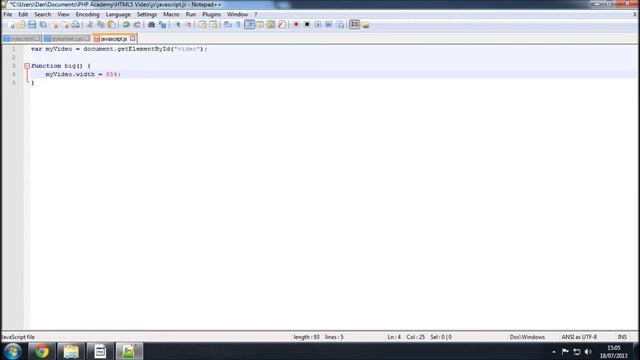Image resolution: width=640 pixels, height=360 pixels.
Task: Open the View menu
Action: [x=63, y=14]
